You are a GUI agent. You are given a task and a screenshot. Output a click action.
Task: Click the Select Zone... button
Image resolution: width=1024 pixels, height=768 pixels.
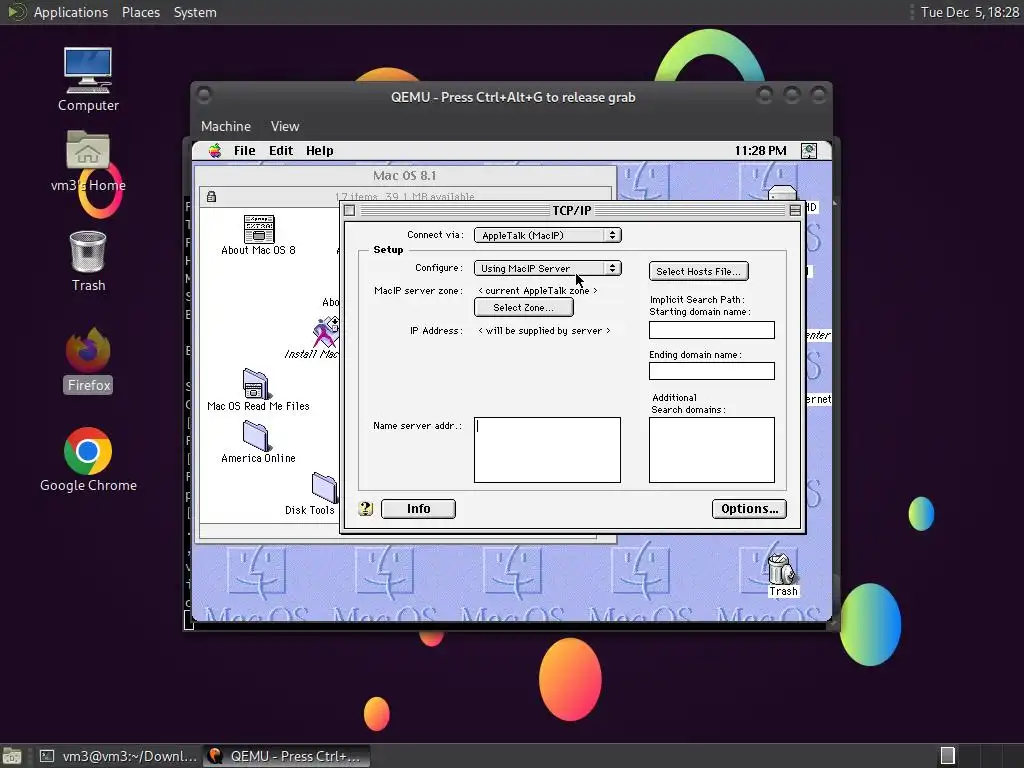(524, 308)
